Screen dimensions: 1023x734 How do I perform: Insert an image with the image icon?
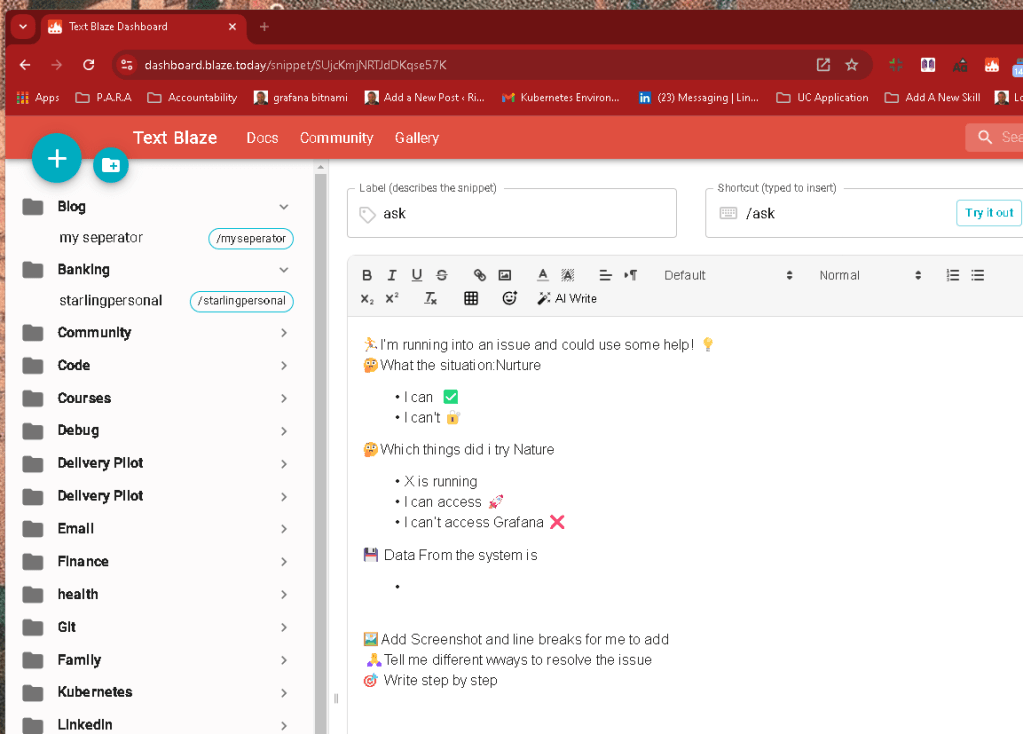(504, 275)
